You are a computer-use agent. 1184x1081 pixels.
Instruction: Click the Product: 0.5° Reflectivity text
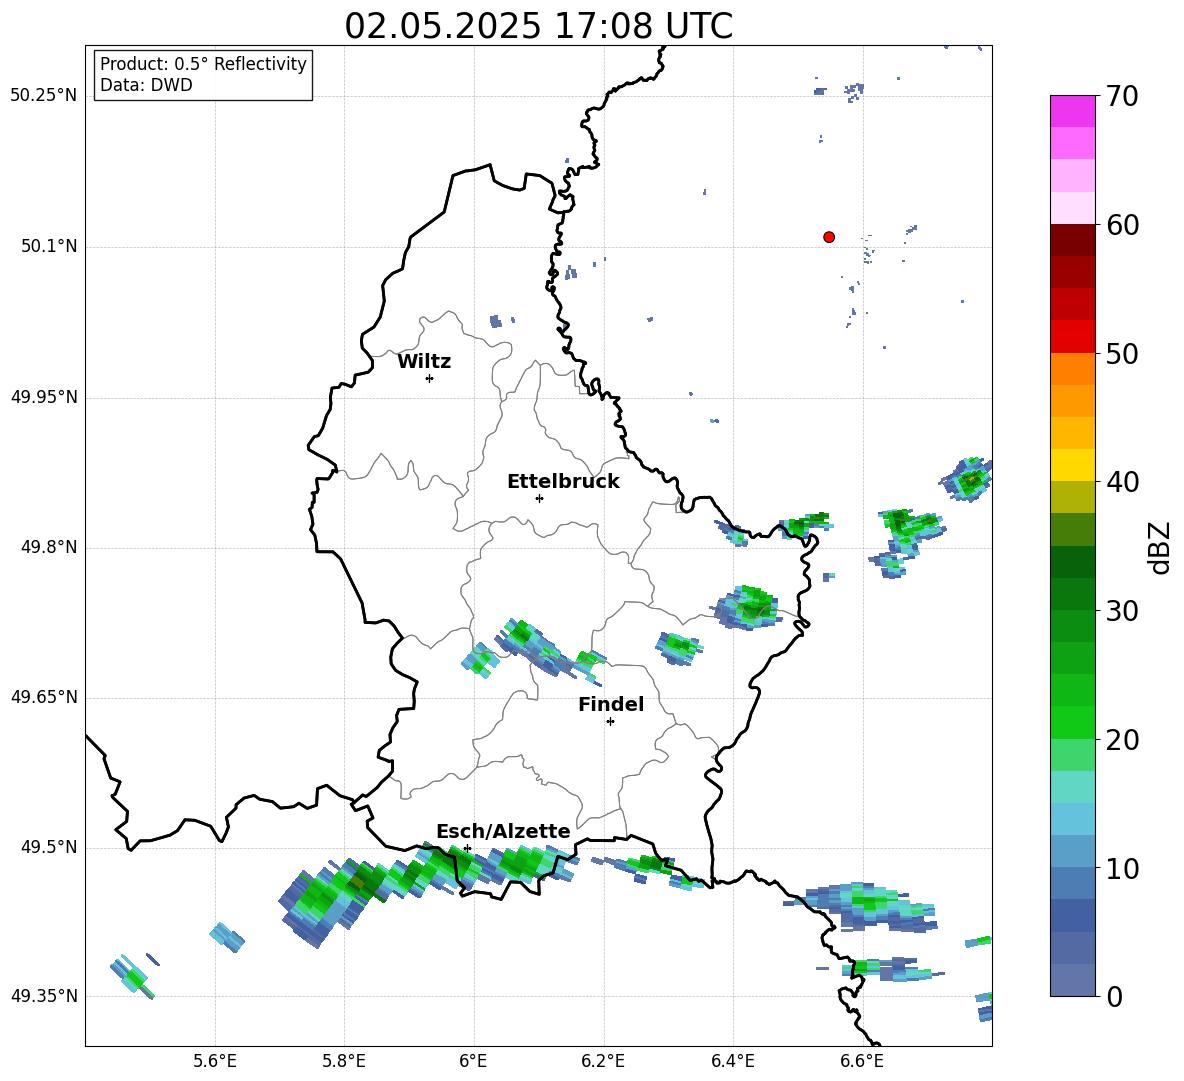click(x=203, y=64)
